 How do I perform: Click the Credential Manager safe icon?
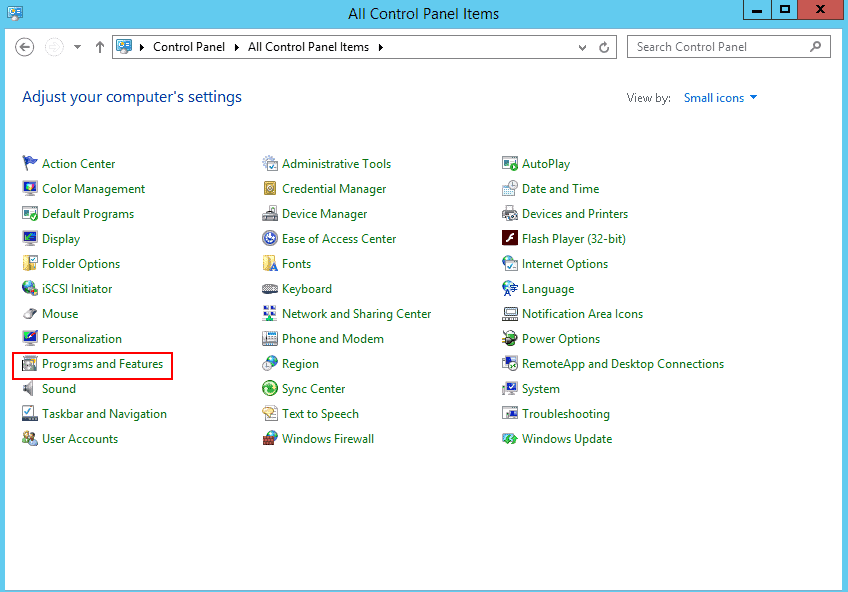270,188
